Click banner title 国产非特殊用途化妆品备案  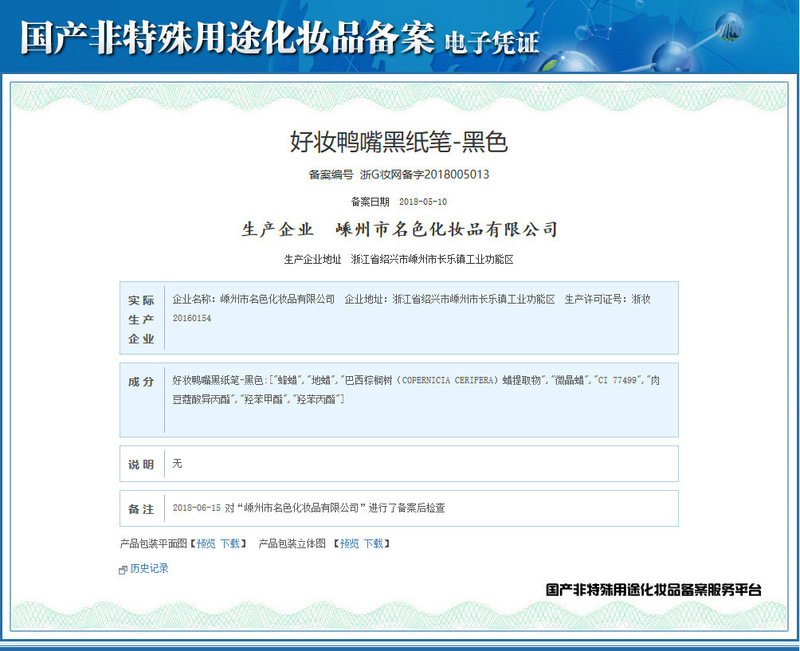pyautogui.click(x=228, y=37)
